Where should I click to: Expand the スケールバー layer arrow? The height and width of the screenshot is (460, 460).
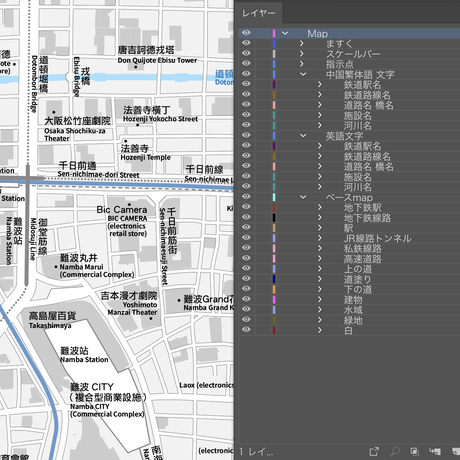pos(302,53)
